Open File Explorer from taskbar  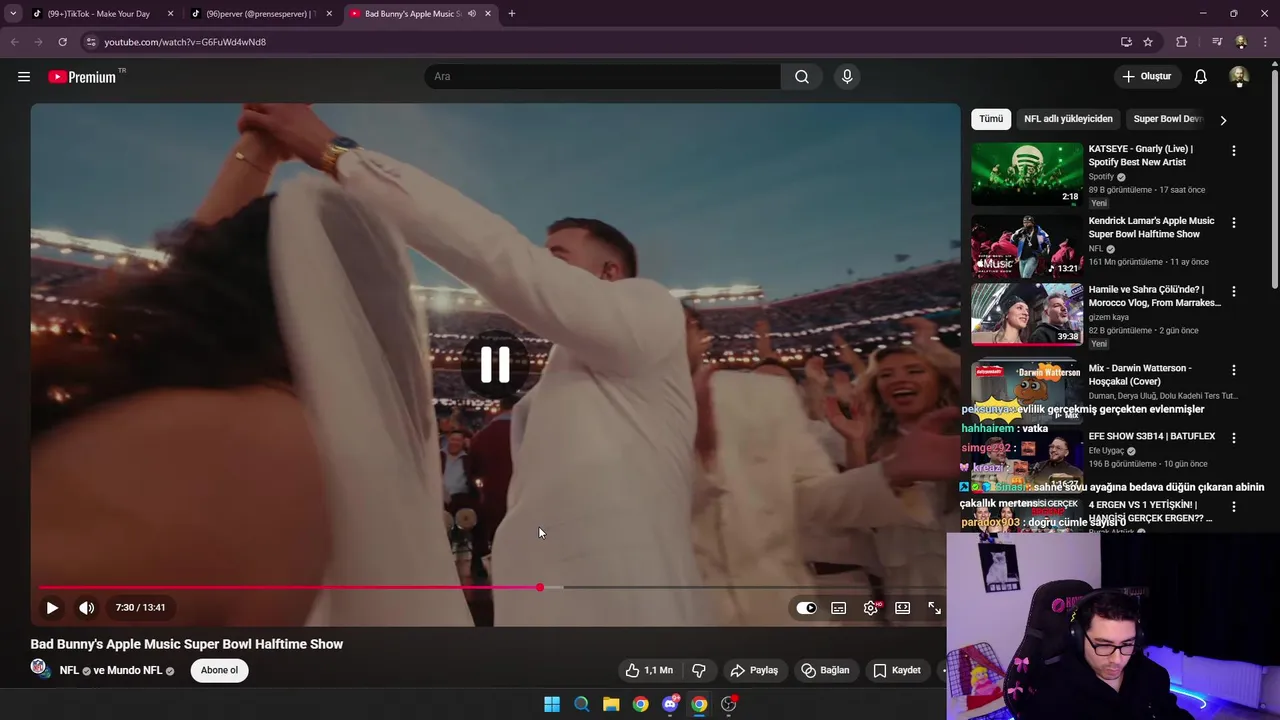(611, 704)
